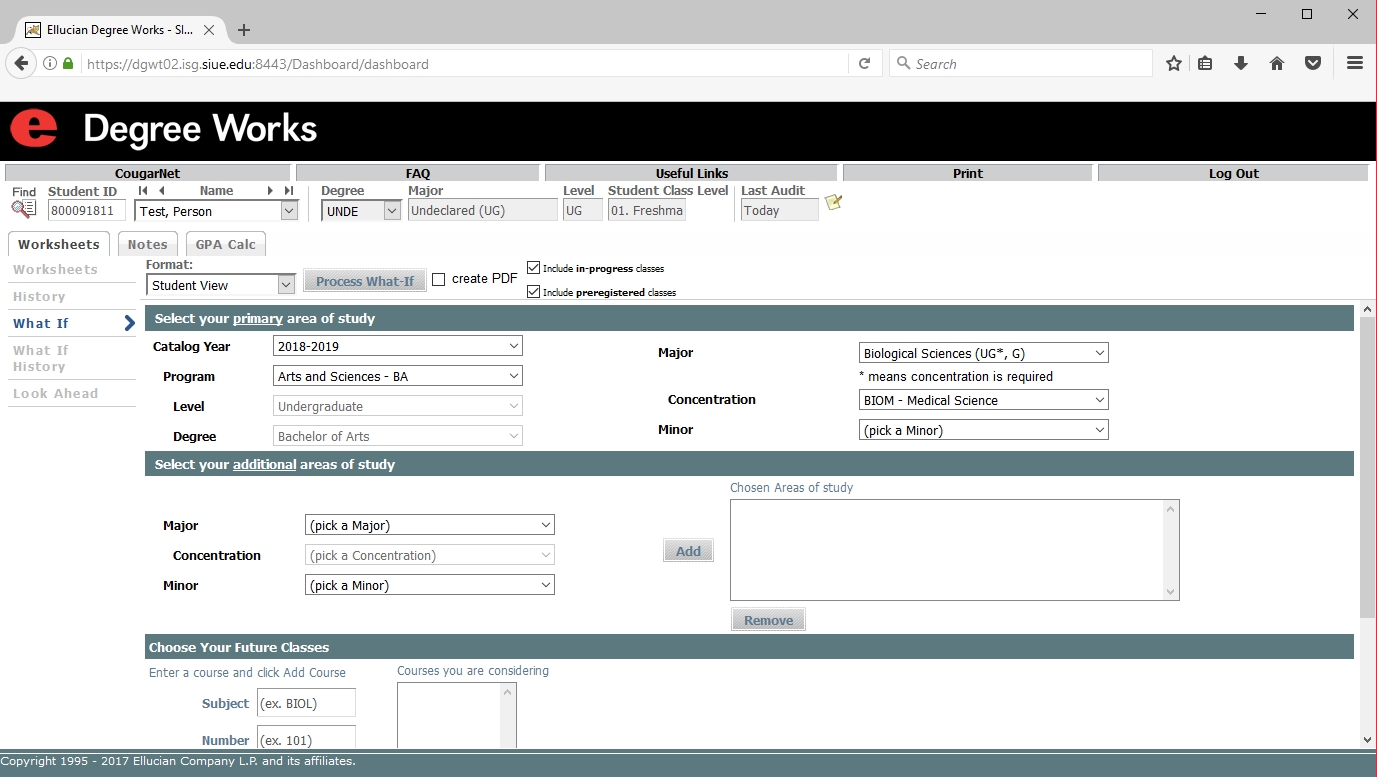Viewport: 1377px width, 777px height.
Task: Reload the page with refresh icon
Action: coord(865,64)
